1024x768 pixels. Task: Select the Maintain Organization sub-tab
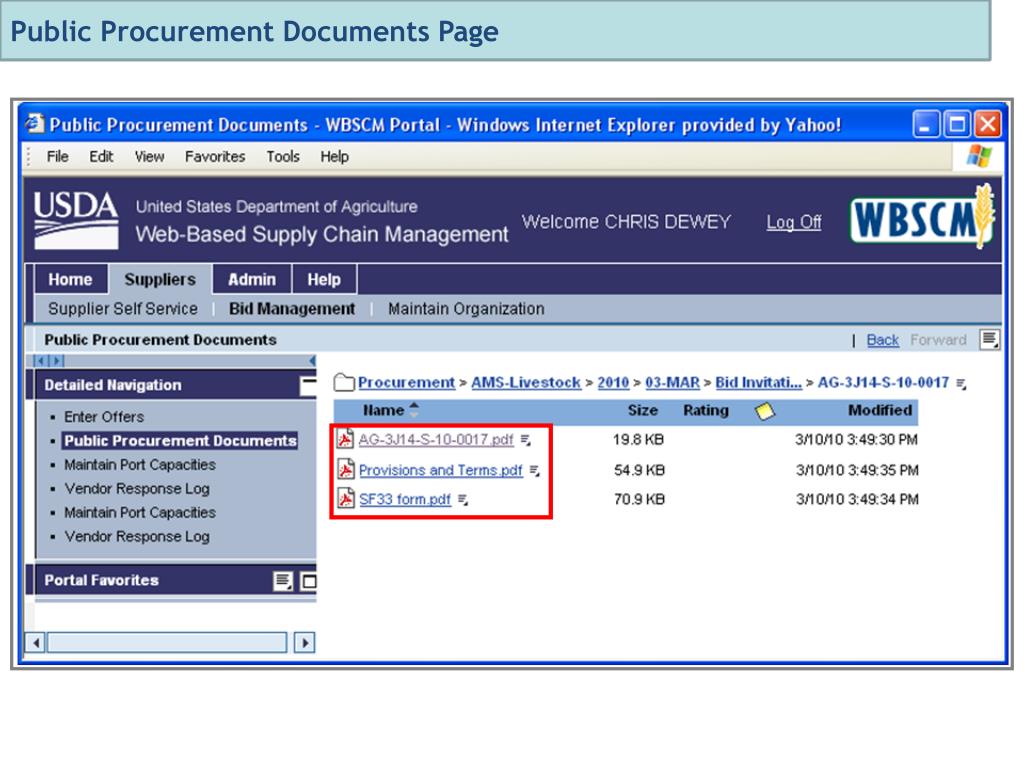[x=466, y=309]
